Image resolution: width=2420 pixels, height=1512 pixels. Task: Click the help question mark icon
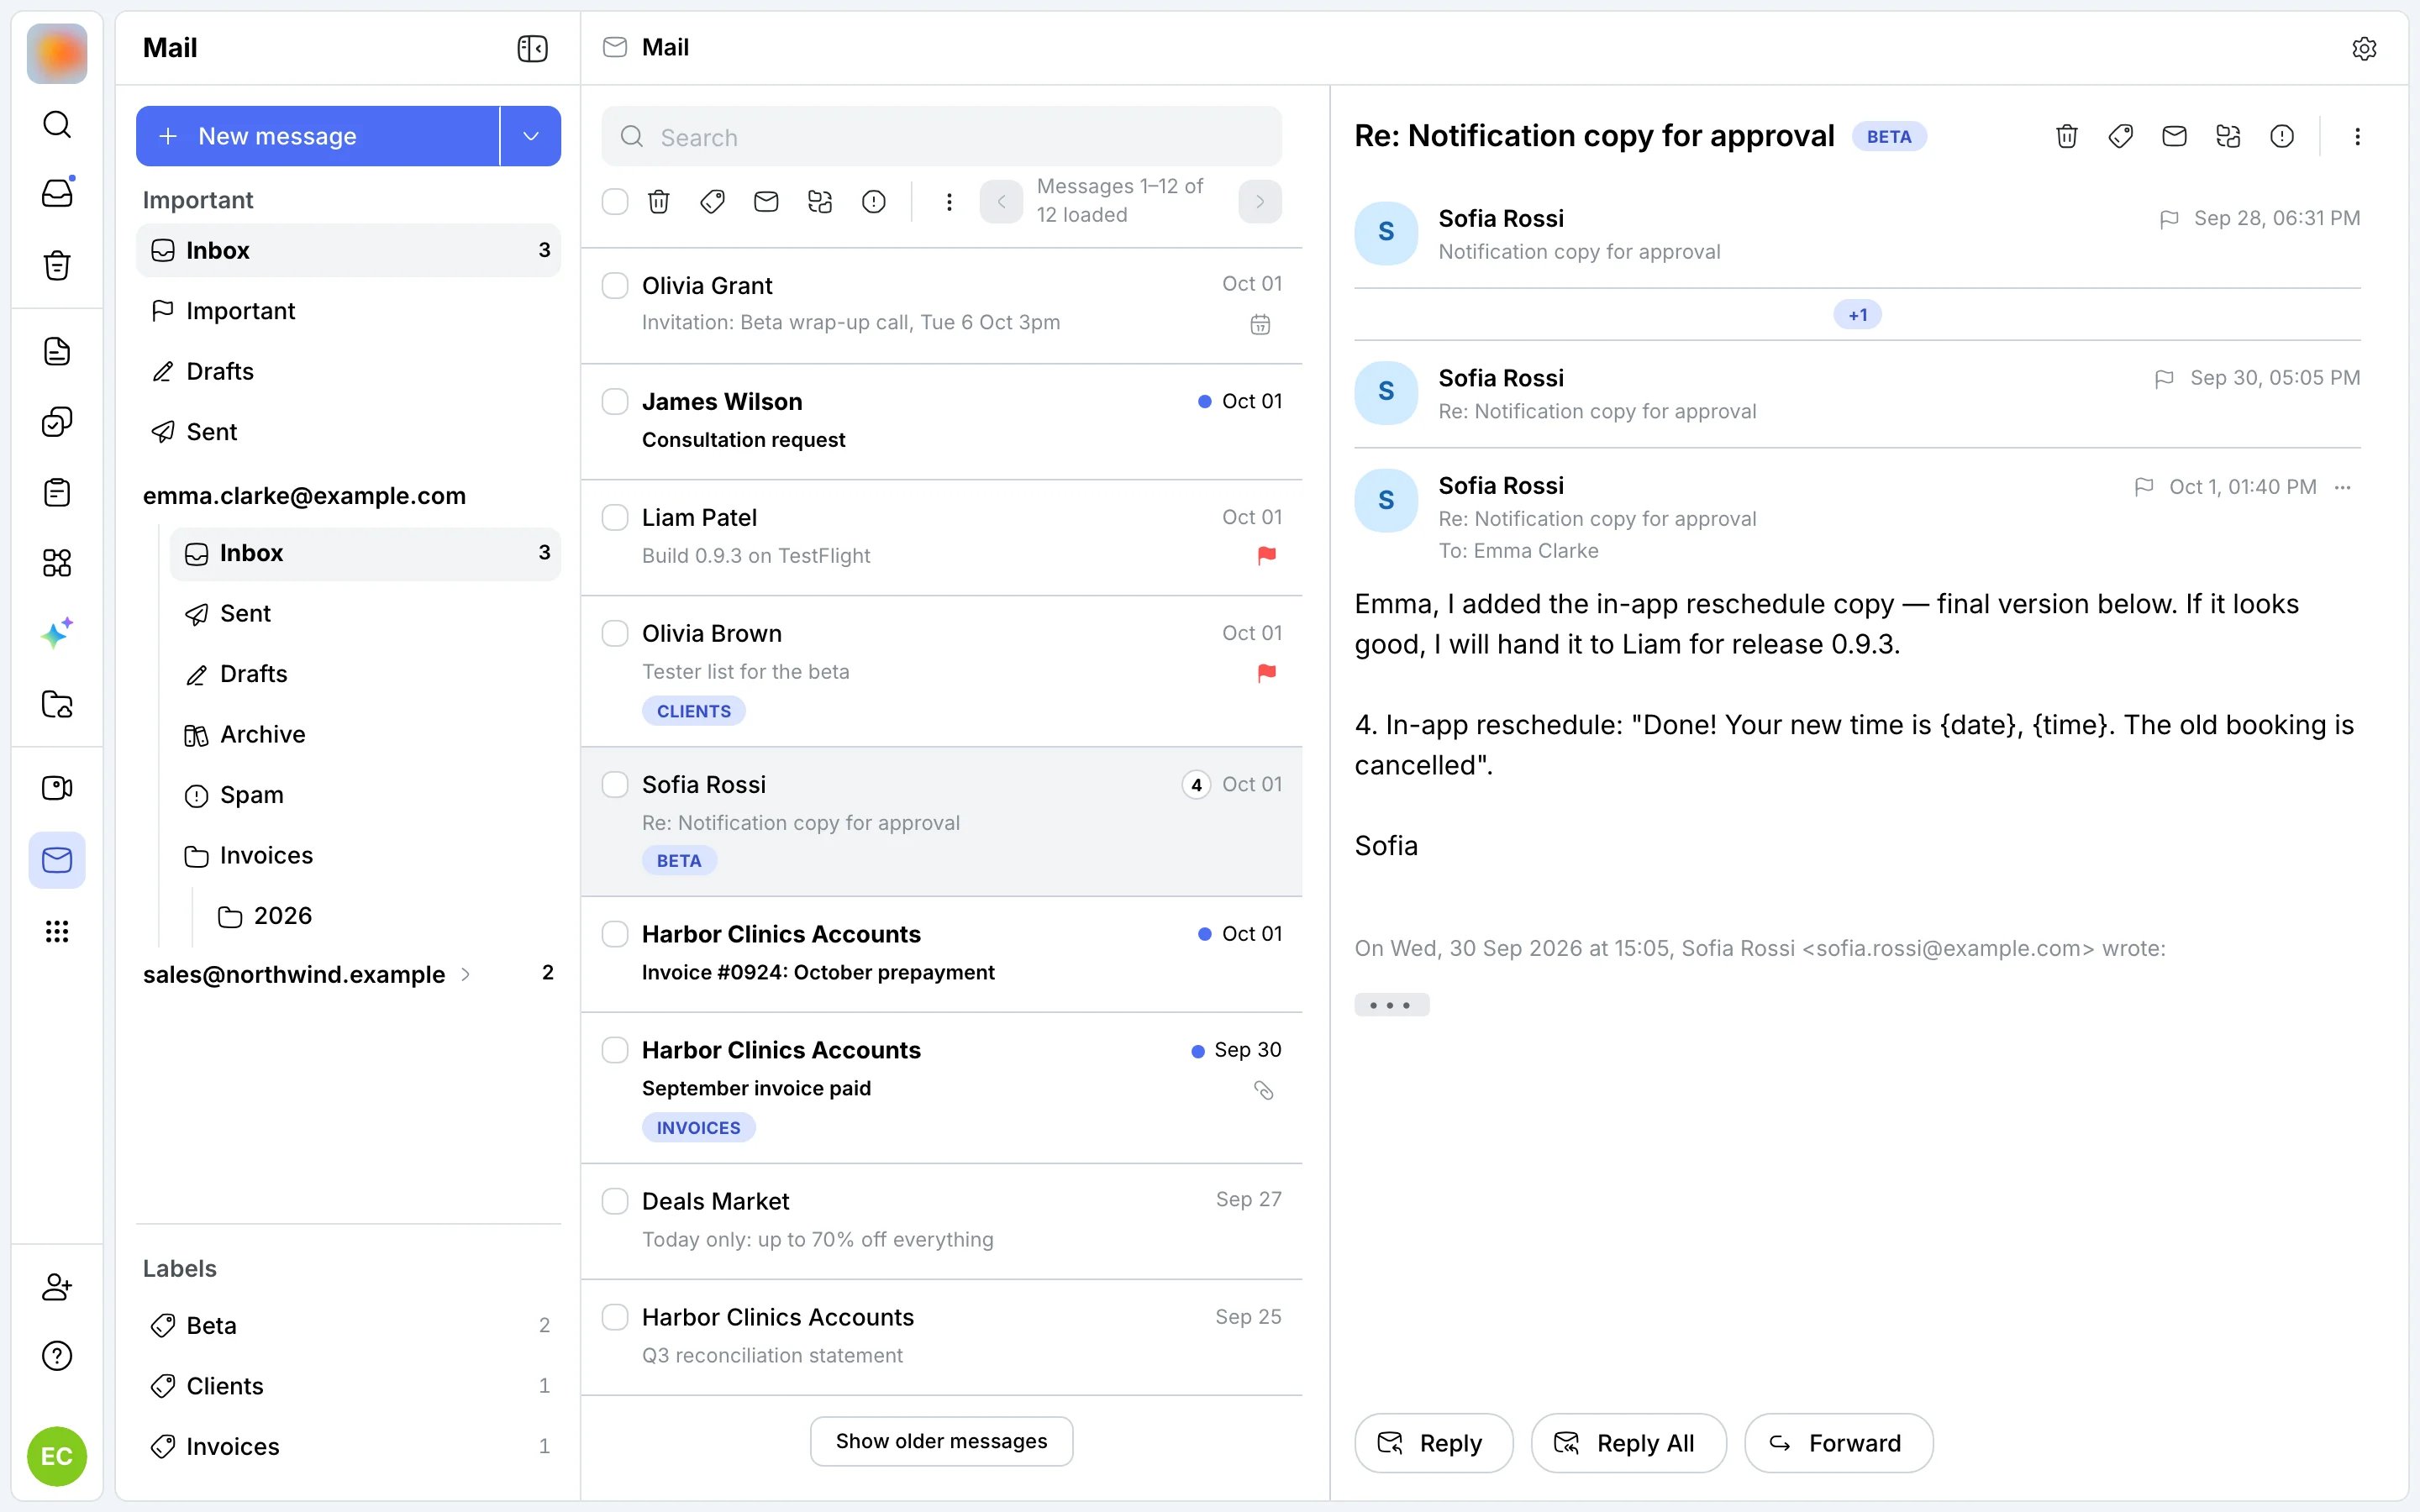click(x=57, y=1356)
